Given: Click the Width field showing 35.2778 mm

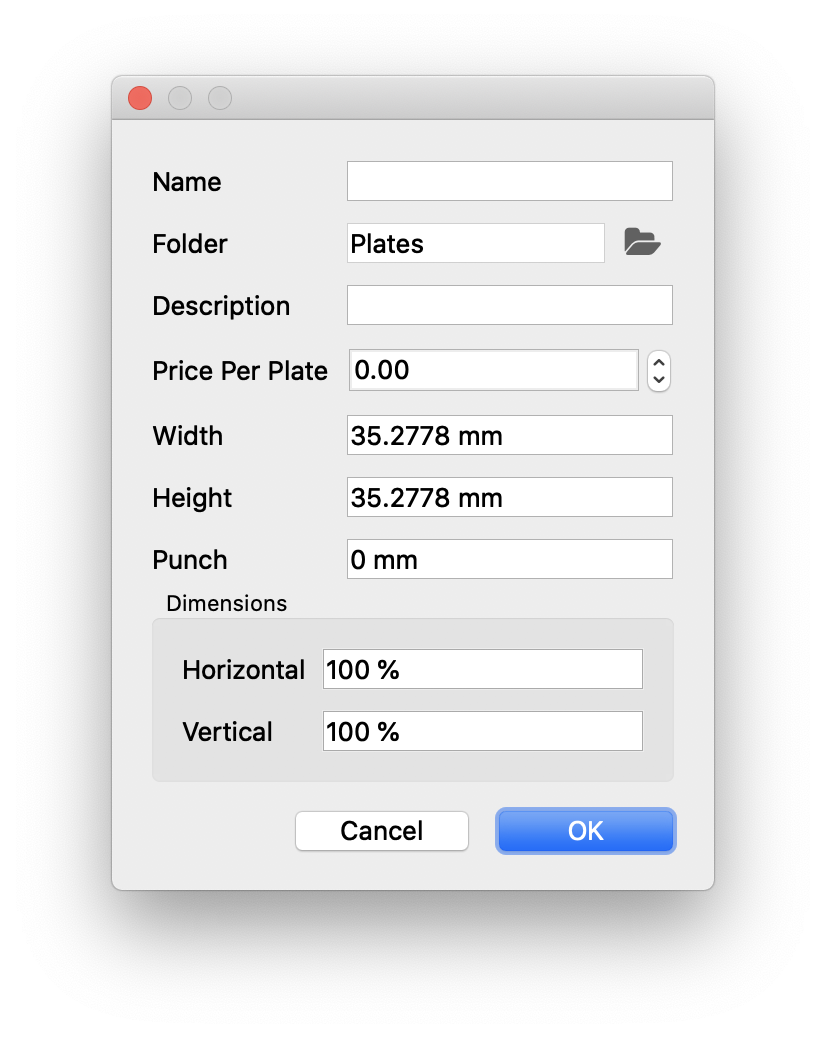Looking at the screenshot, I should (x=509, y=435).
